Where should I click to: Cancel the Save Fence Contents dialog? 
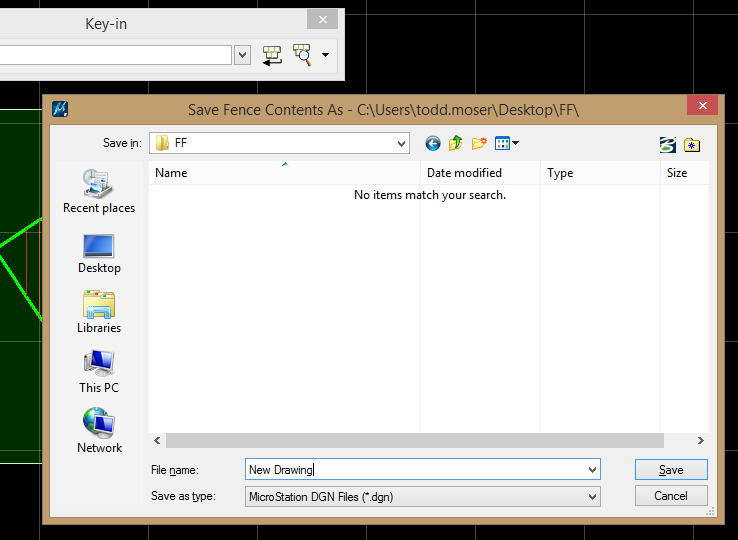tap(670, 496)
